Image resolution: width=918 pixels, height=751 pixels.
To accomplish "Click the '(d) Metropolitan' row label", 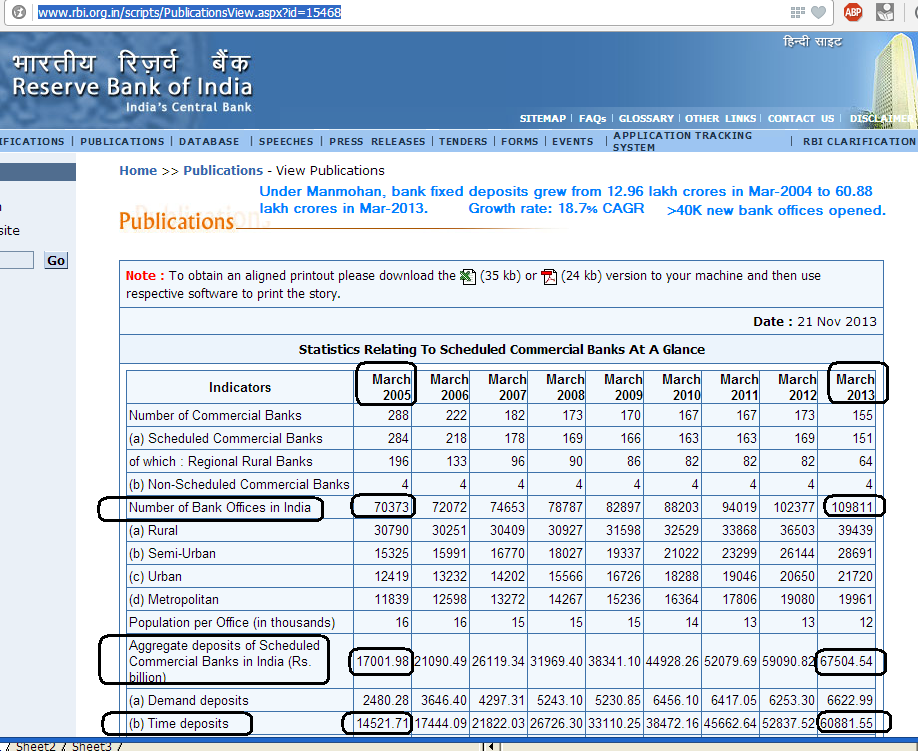I will pyautogui.click(x=174, y=599).
